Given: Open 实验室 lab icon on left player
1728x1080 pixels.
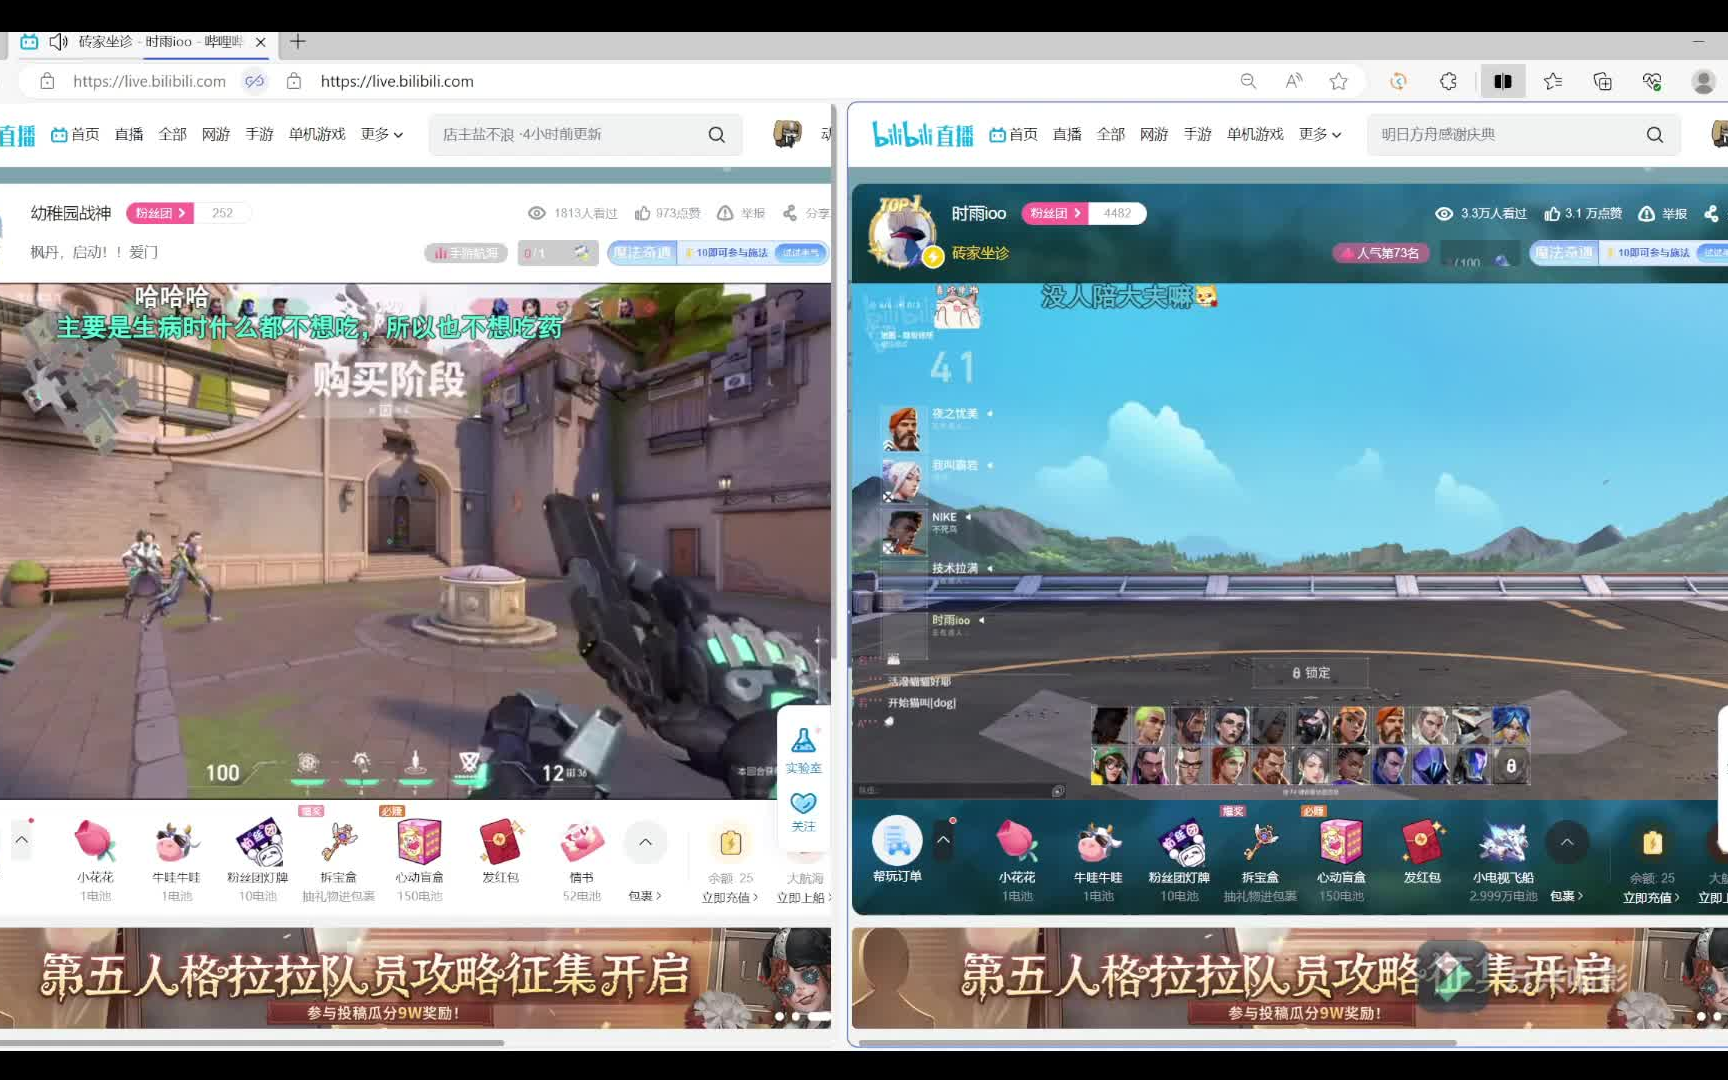Looking at the screenshot, I should click(x=803, y=751).
